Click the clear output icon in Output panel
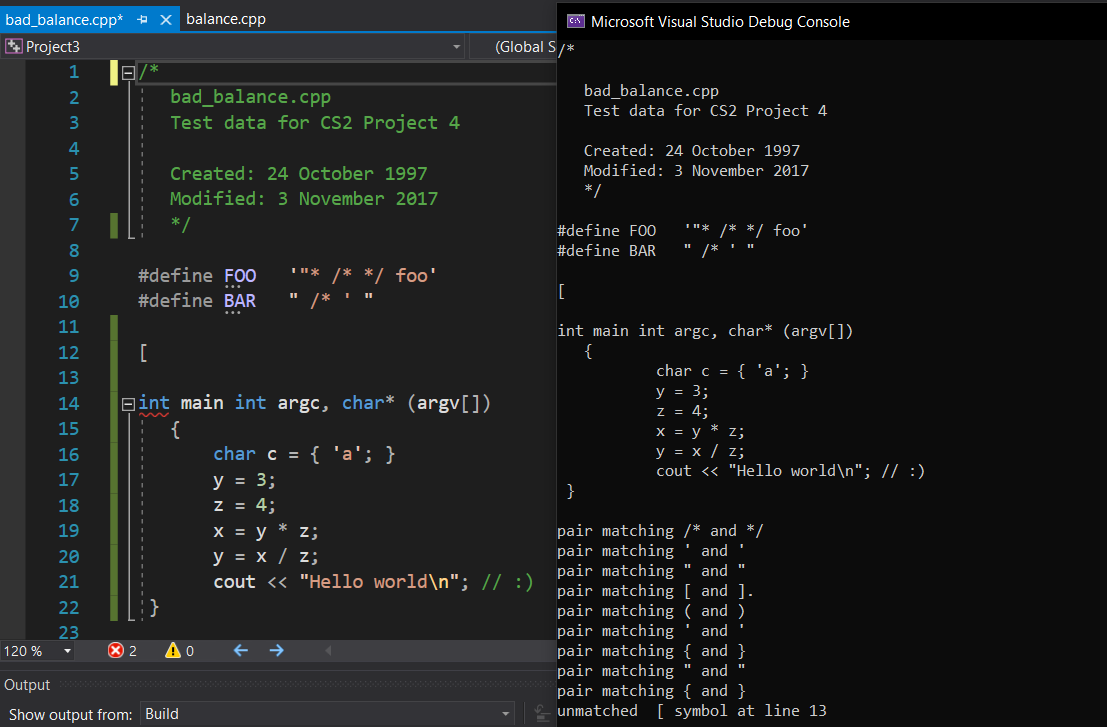Viewport: 1107px width, 727px height. click(x=541, y=714)
